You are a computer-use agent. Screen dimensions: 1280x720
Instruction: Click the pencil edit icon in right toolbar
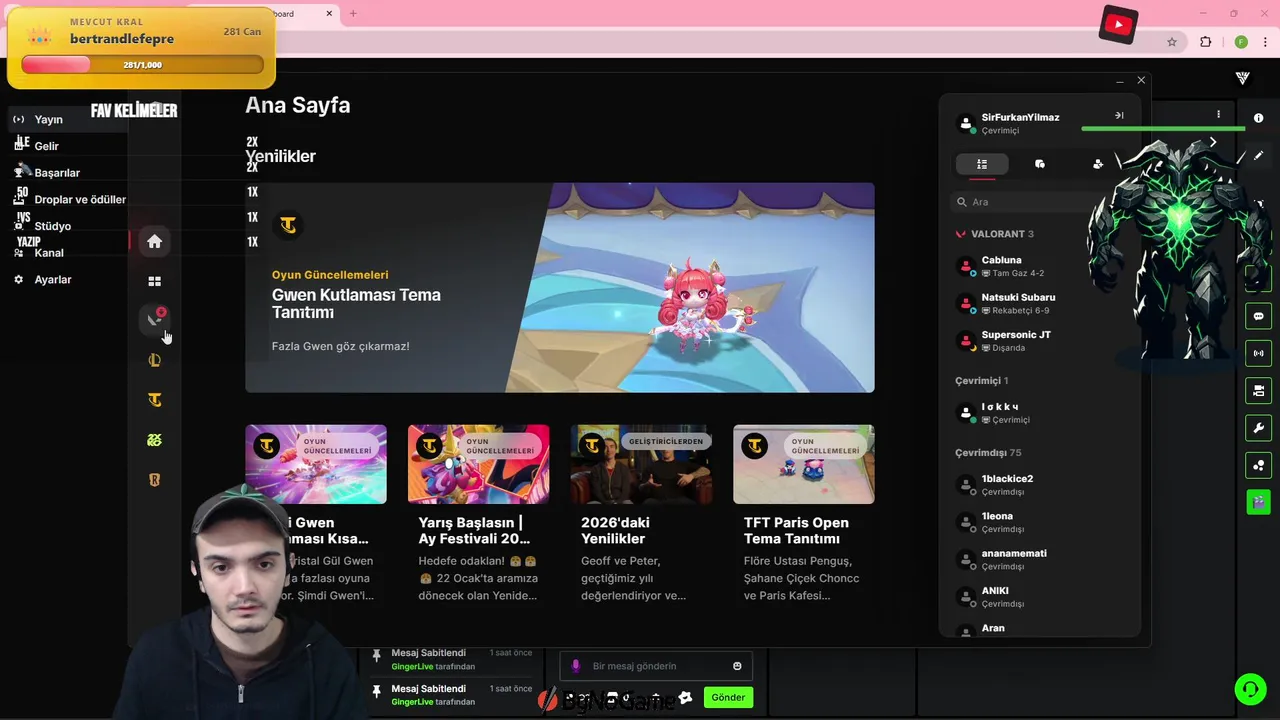tap(1258, 156)
